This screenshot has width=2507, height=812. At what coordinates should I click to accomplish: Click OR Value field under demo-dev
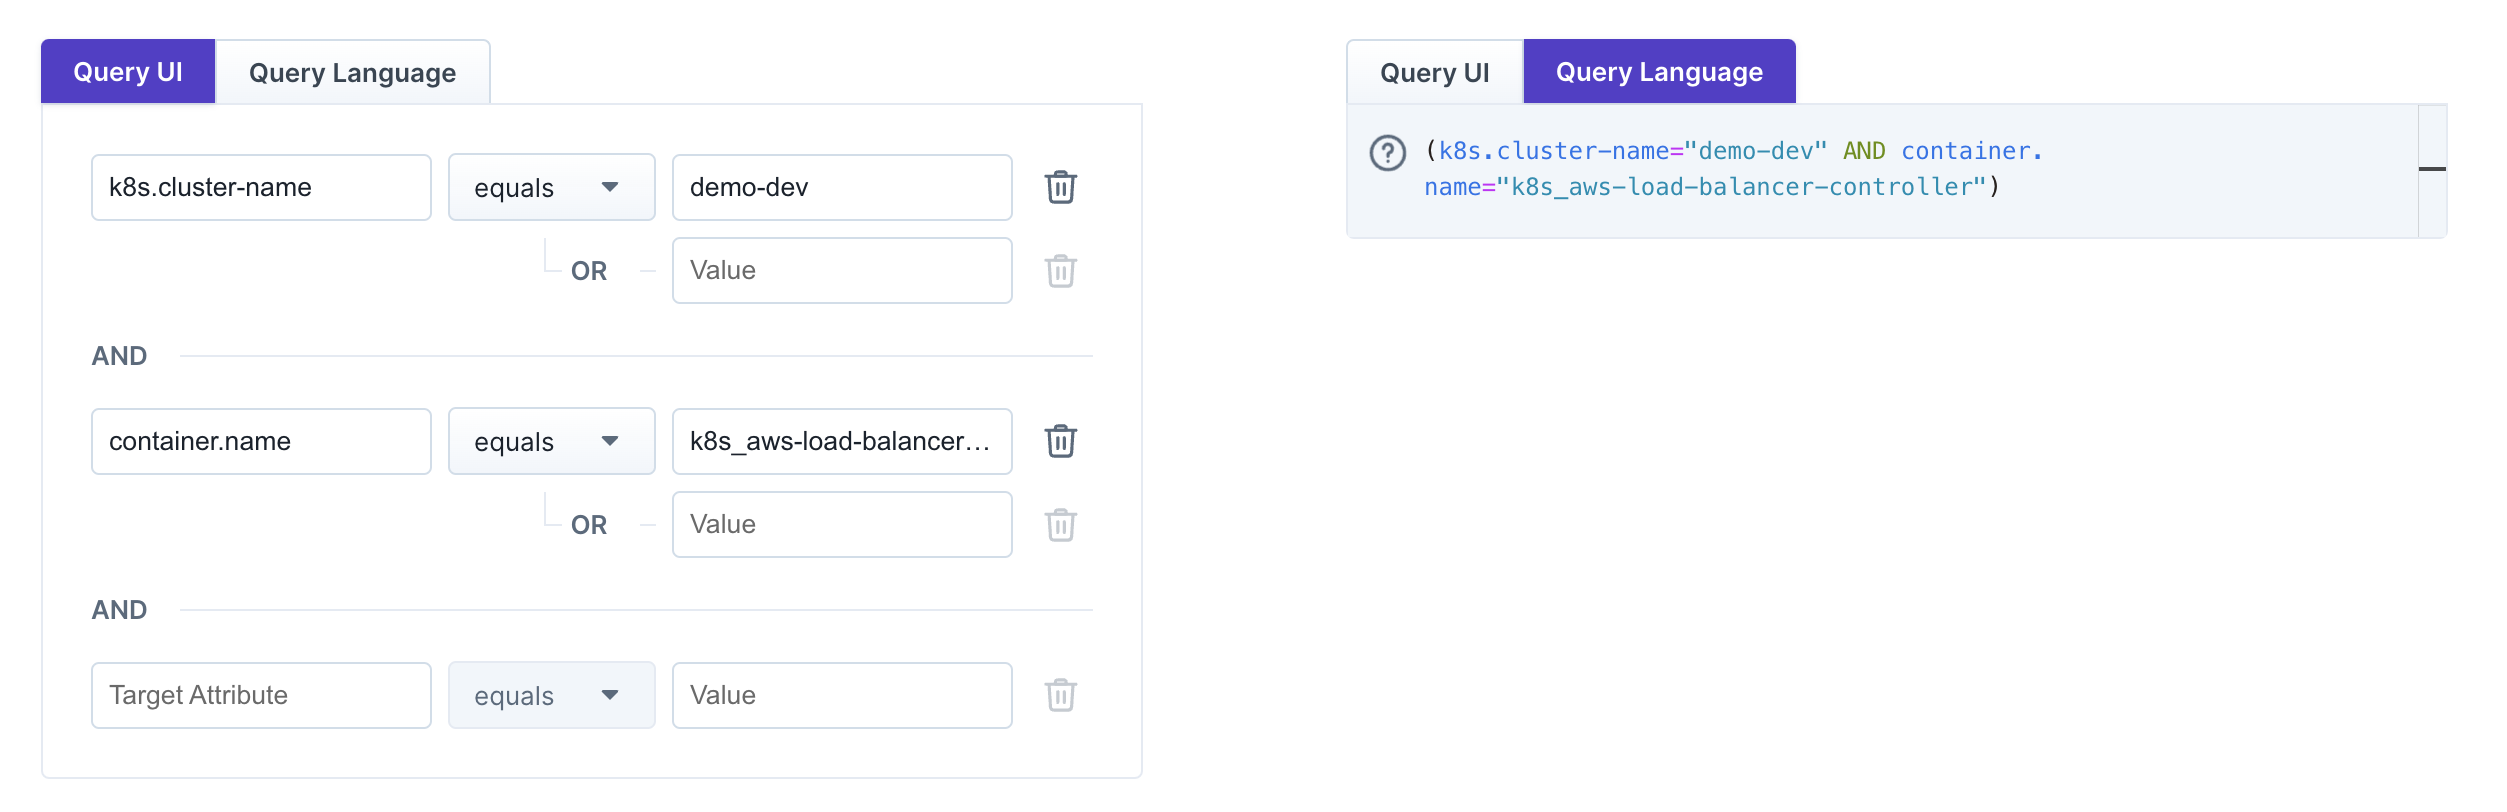pos(842,271)
